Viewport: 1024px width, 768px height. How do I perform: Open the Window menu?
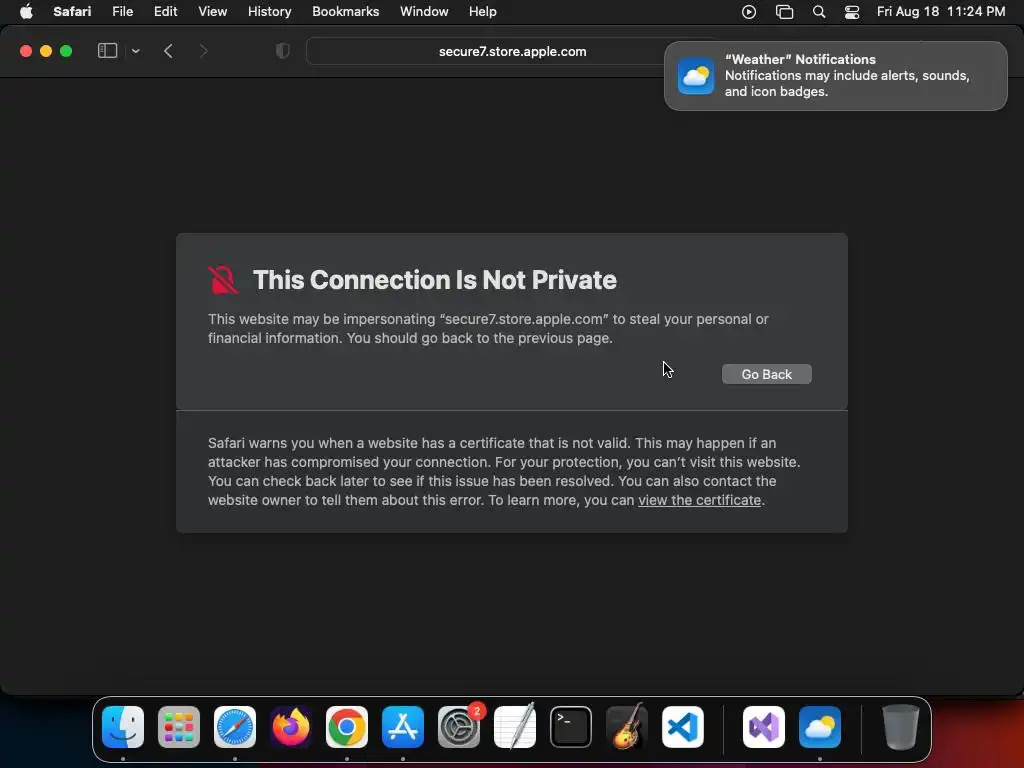pos(424,12)
